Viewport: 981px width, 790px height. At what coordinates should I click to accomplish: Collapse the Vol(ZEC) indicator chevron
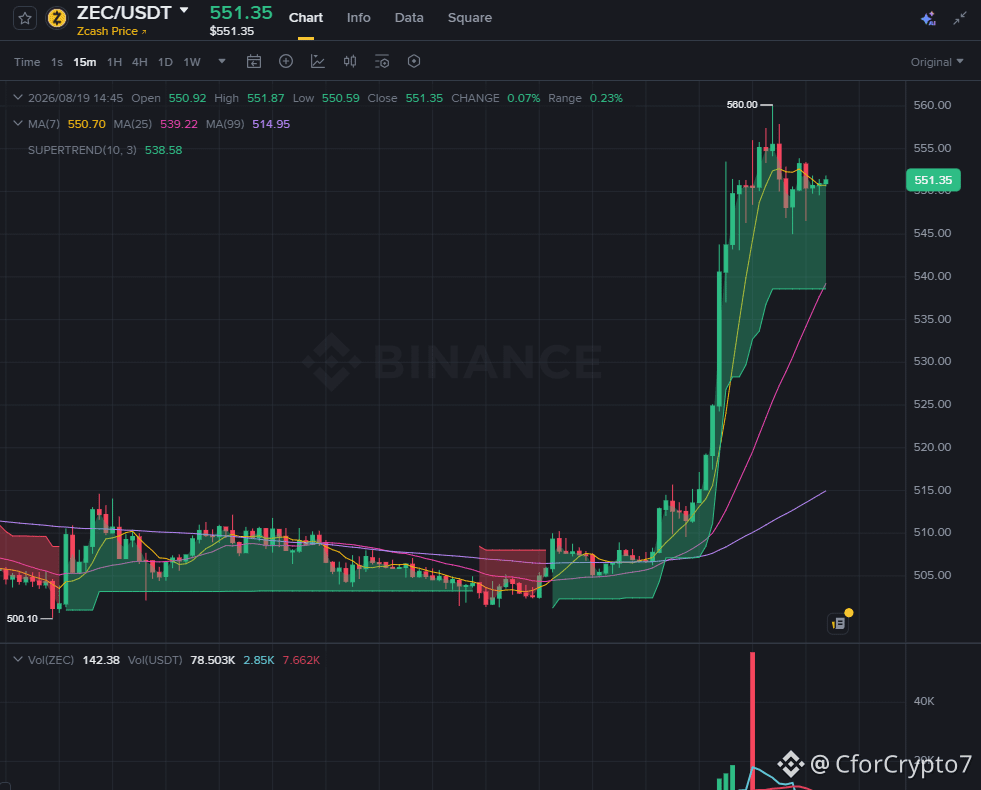pyautogui.click(x=18, y=659)
